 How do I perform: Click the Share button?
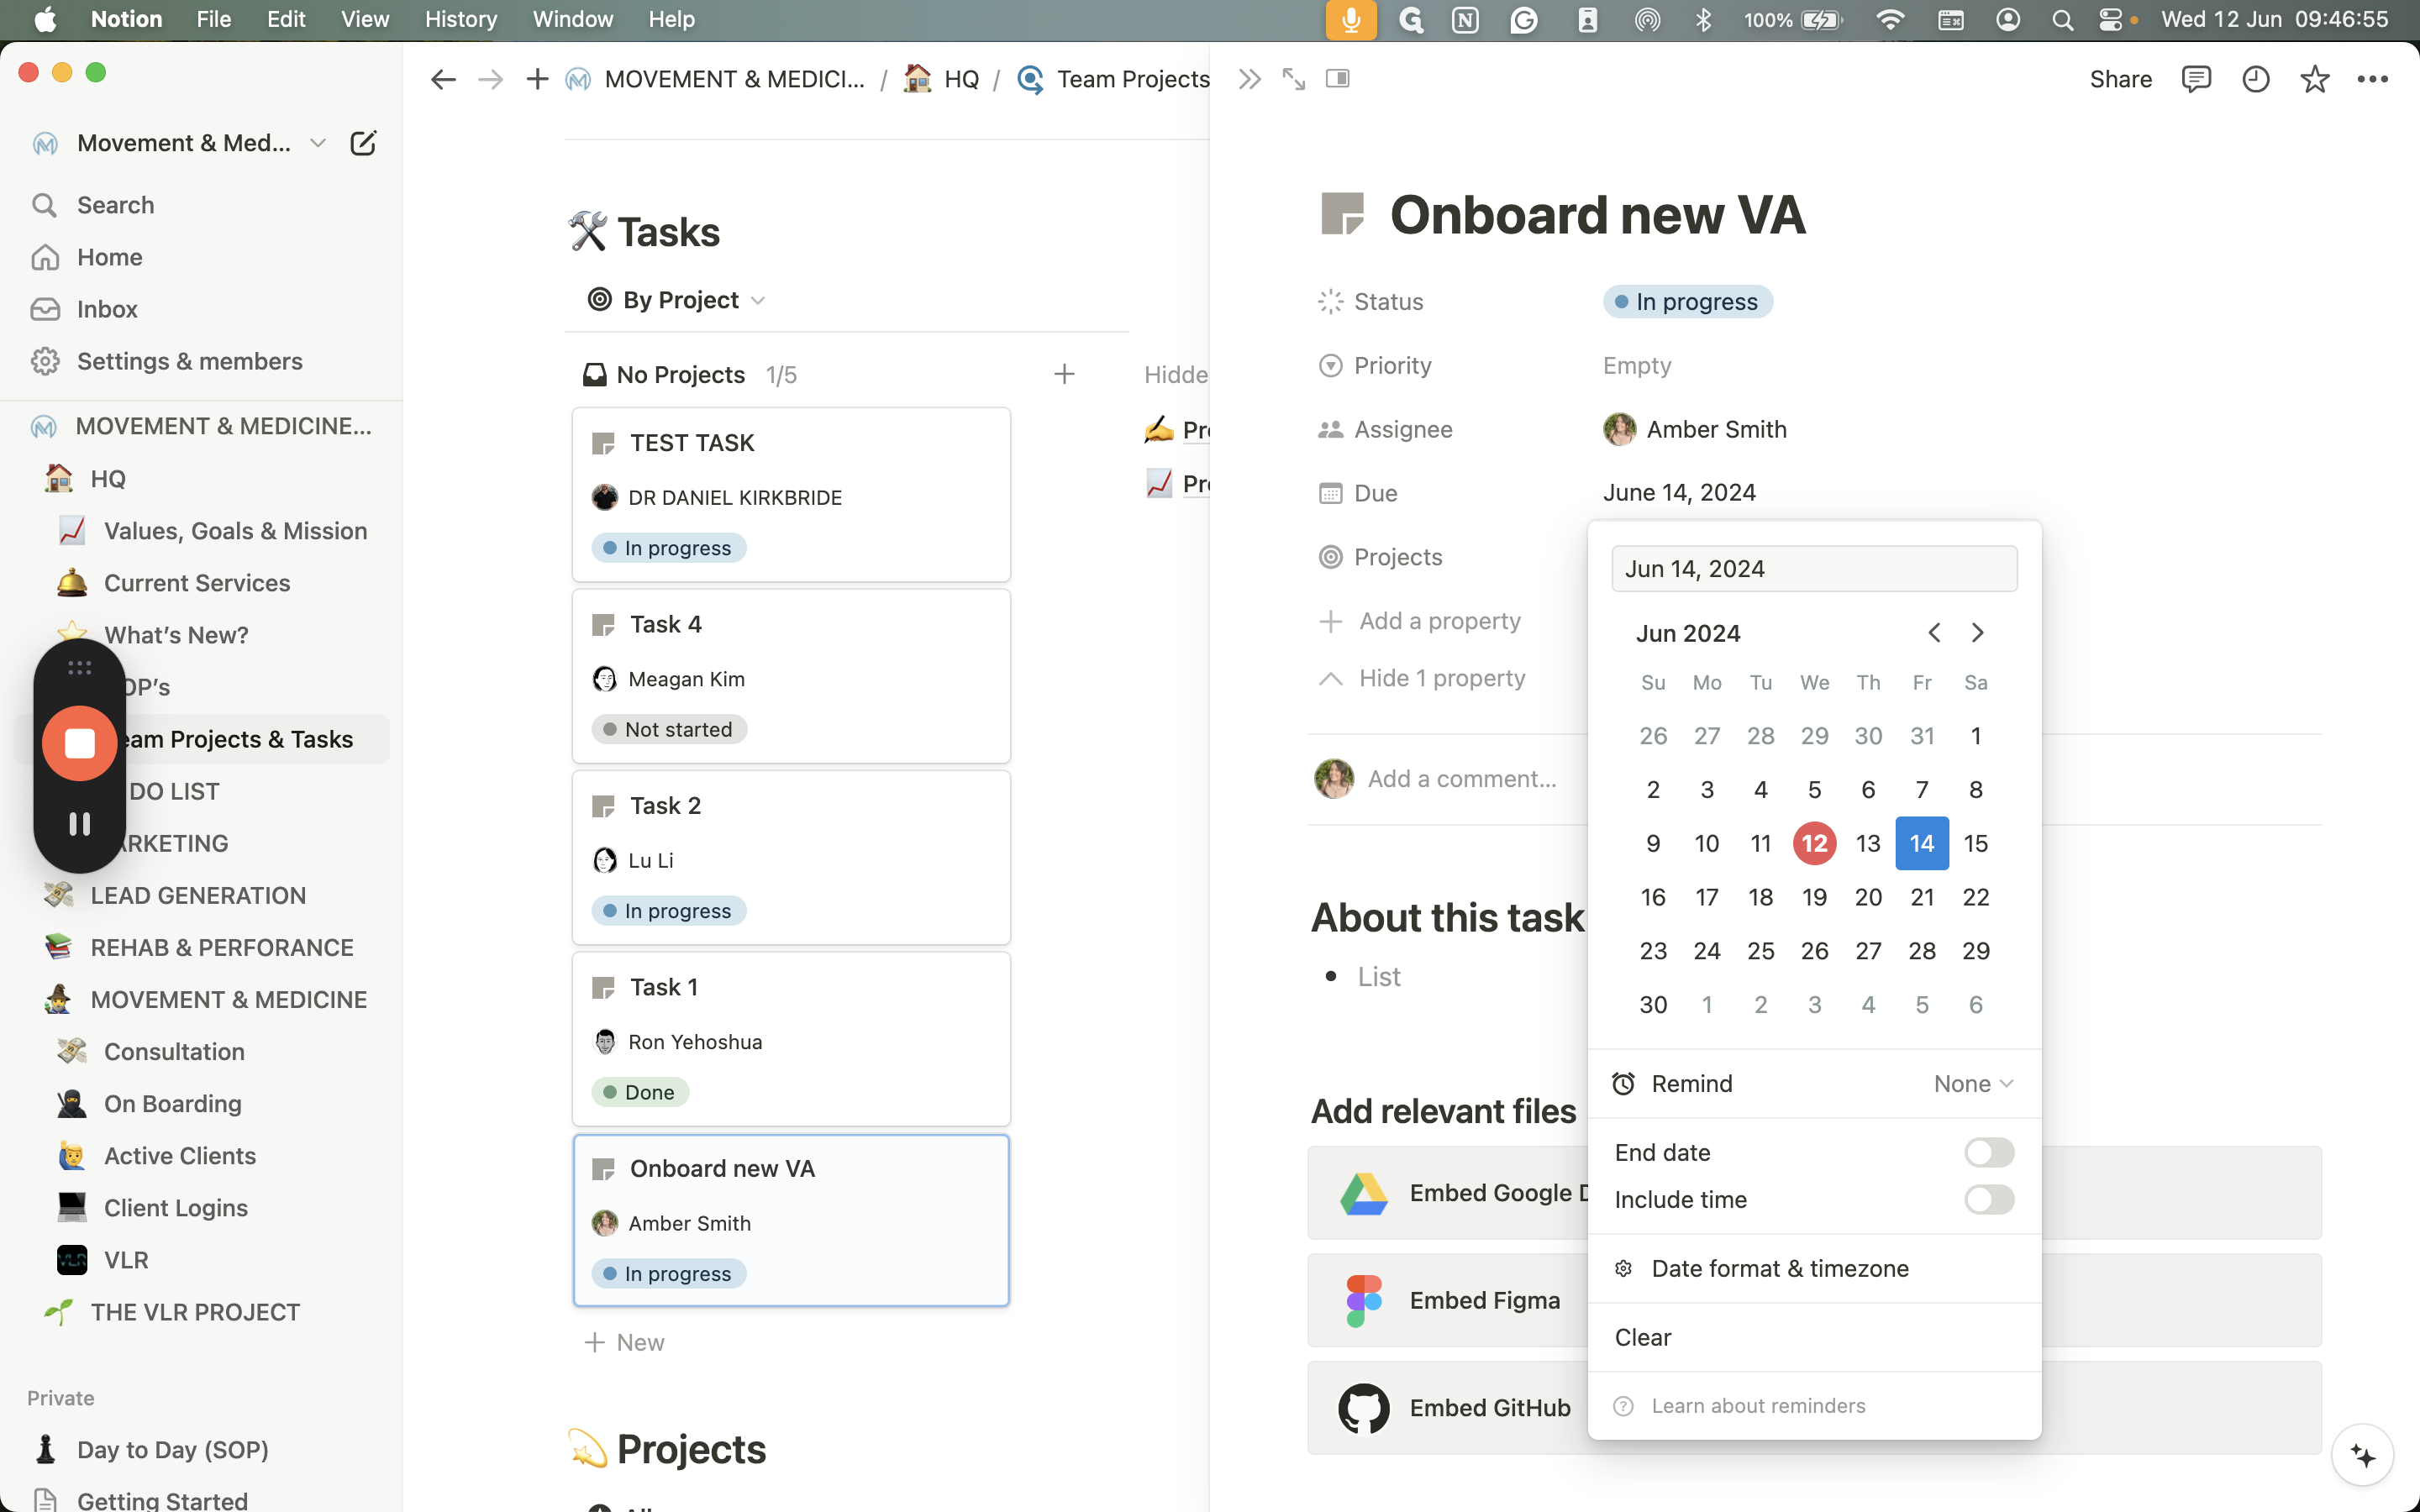click(x=2120, y=79)
